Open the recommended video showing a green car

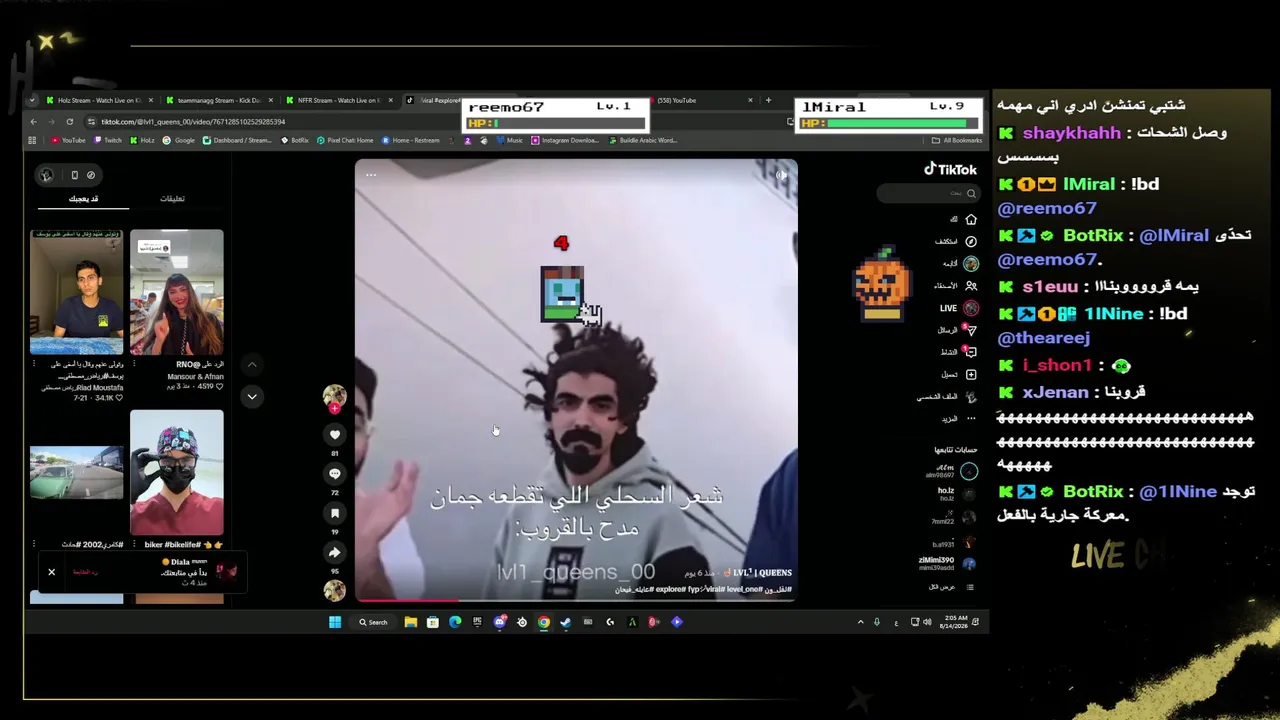pos(77,472)
